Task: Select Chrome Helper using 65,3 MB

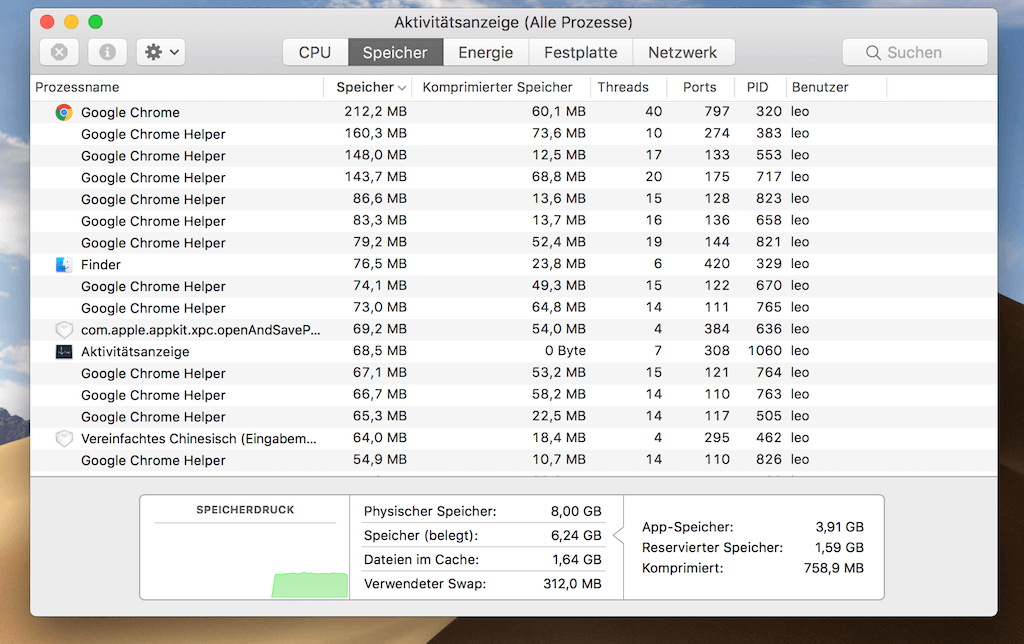Action: click(153, 417)
